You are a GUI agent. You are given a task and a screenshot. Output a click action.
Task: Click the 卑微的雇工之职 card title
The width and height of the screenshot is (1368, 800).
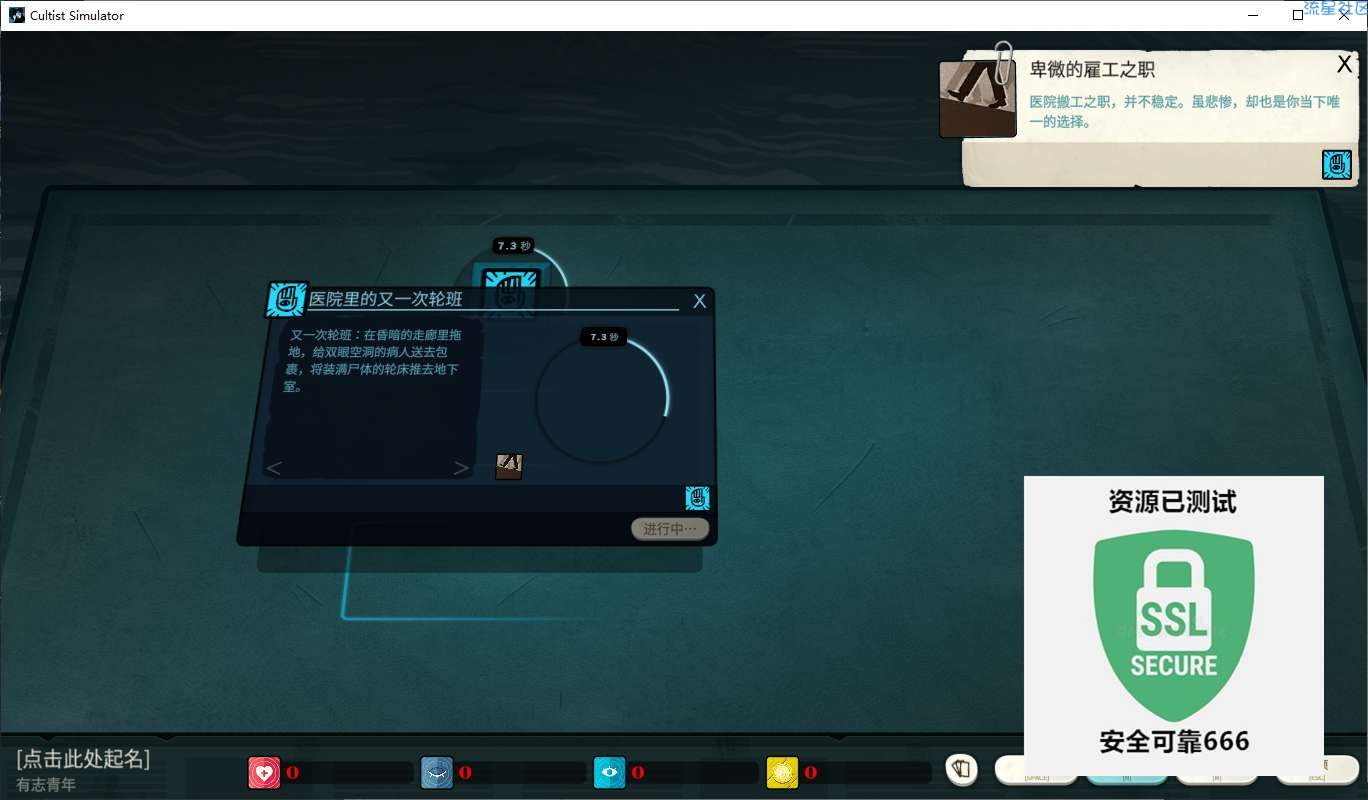click(x=1093, y=70)
